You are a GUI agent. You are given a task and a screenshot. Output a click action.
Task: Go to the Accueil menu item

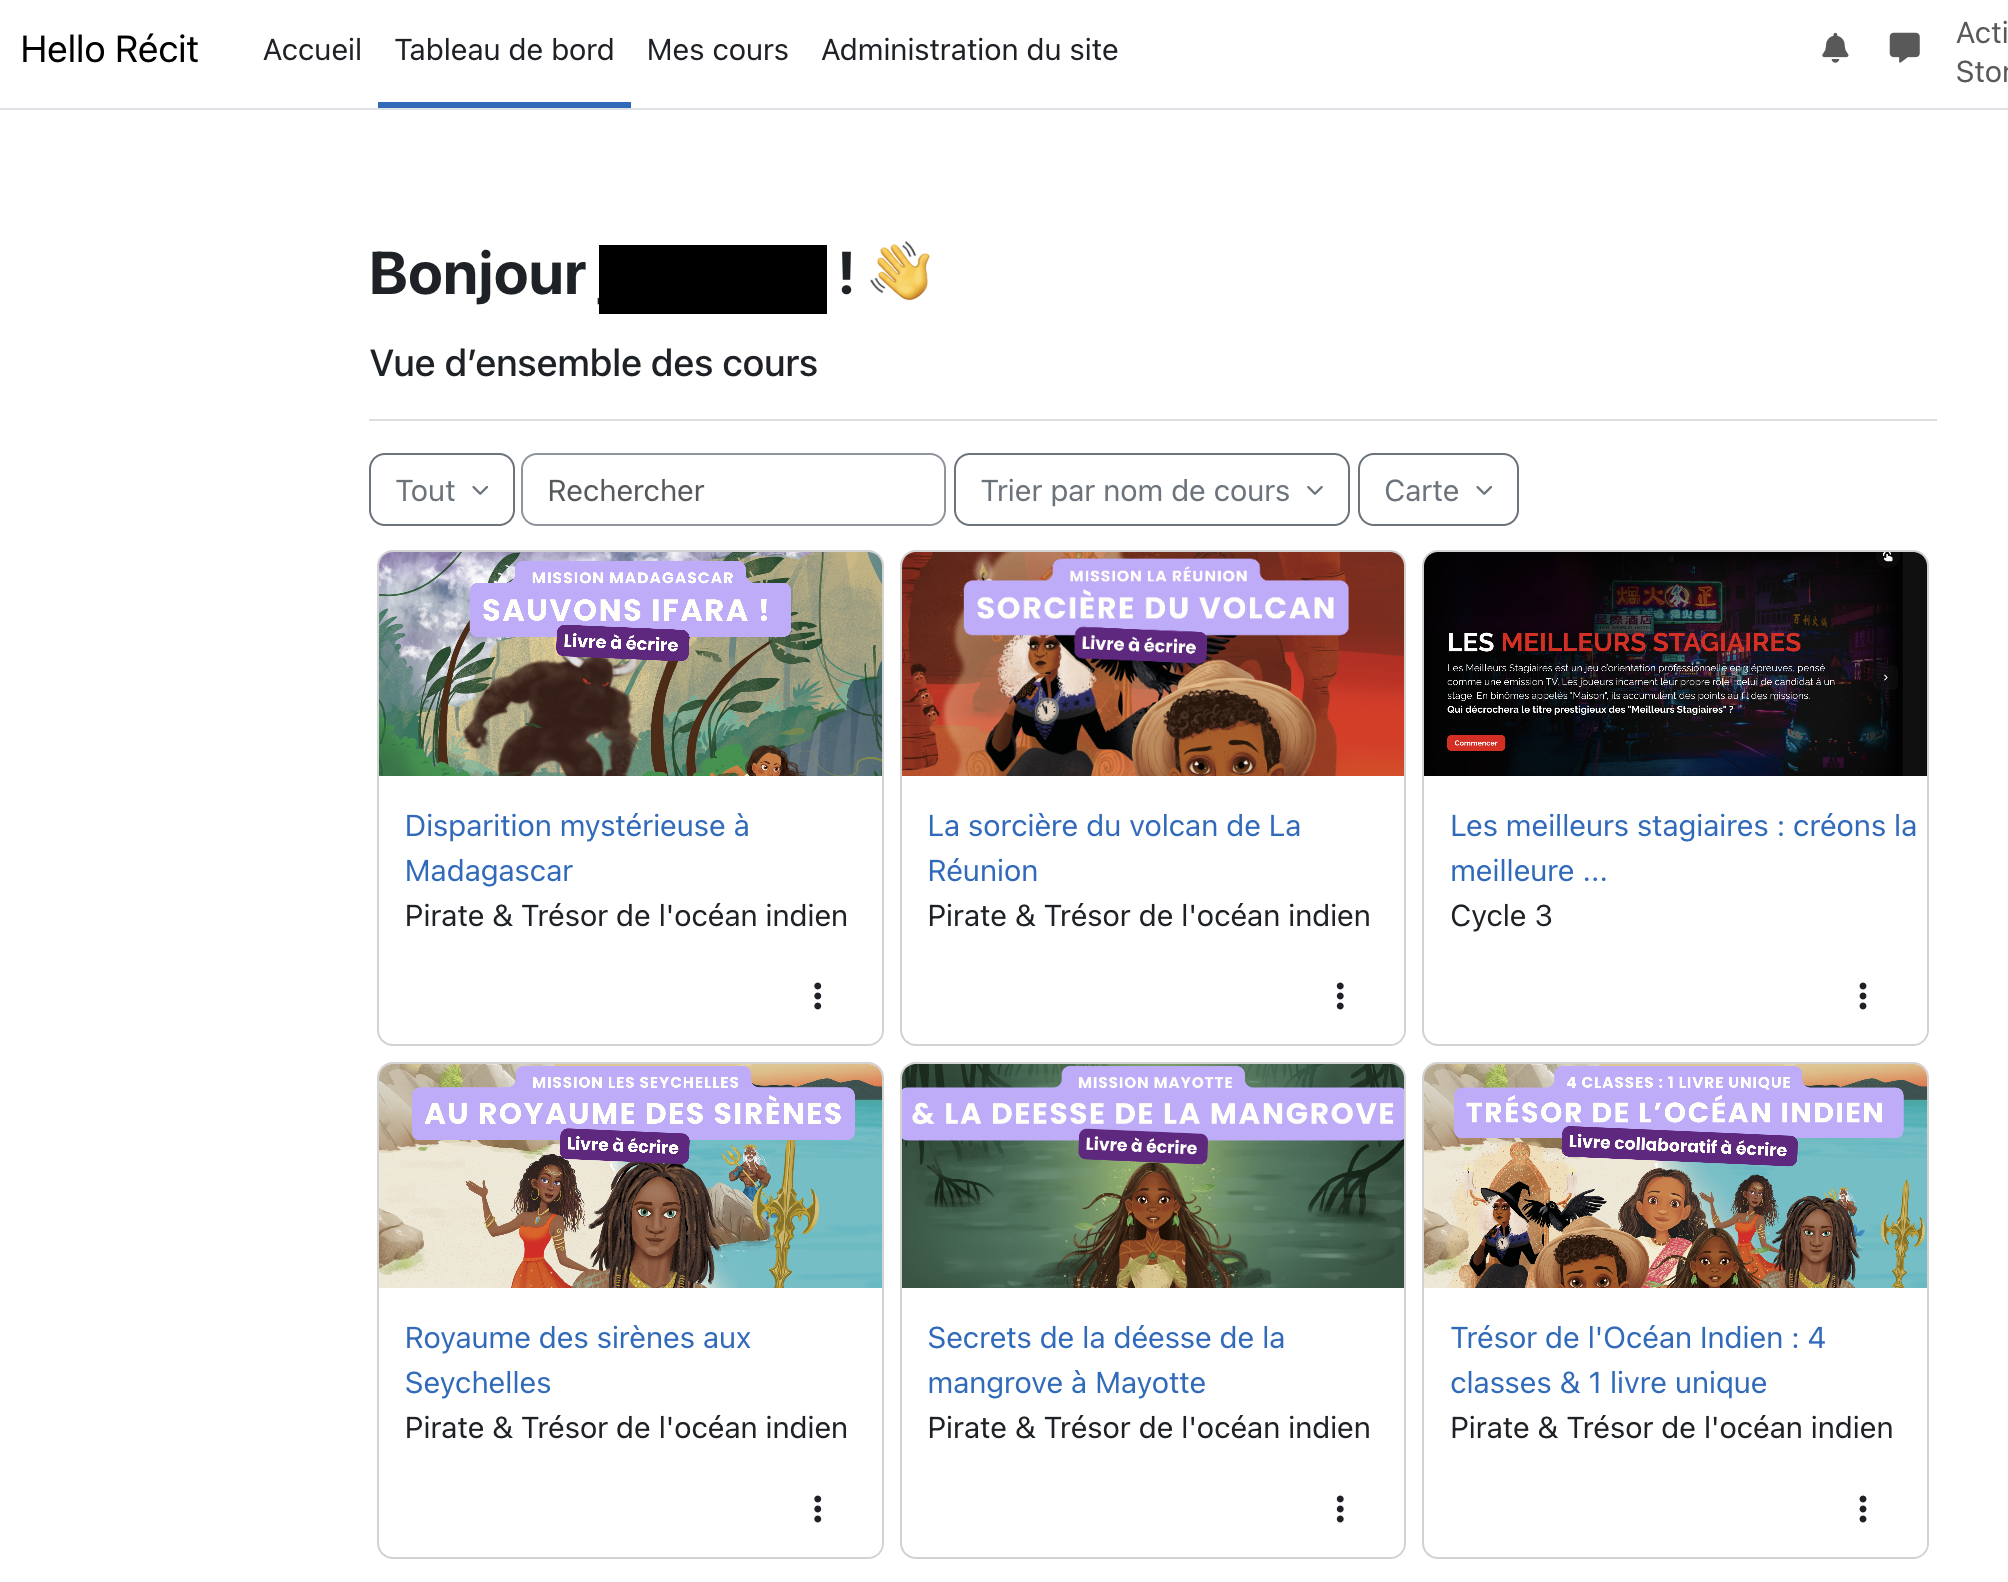[x=312, y=50]
